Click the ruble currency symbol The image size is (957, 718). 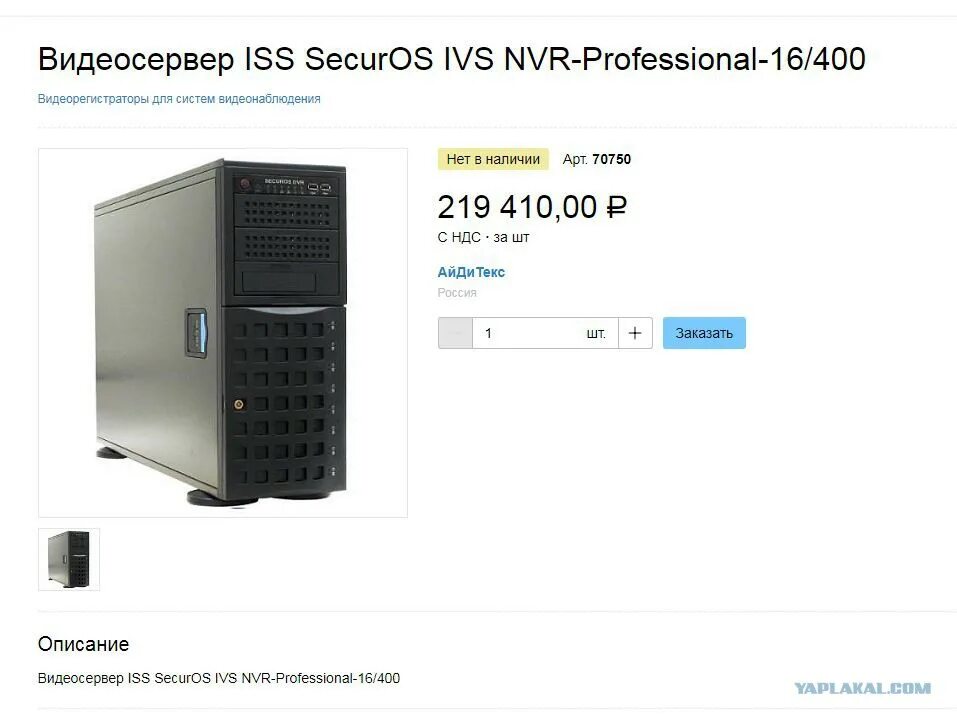click(x=616, y=207)
